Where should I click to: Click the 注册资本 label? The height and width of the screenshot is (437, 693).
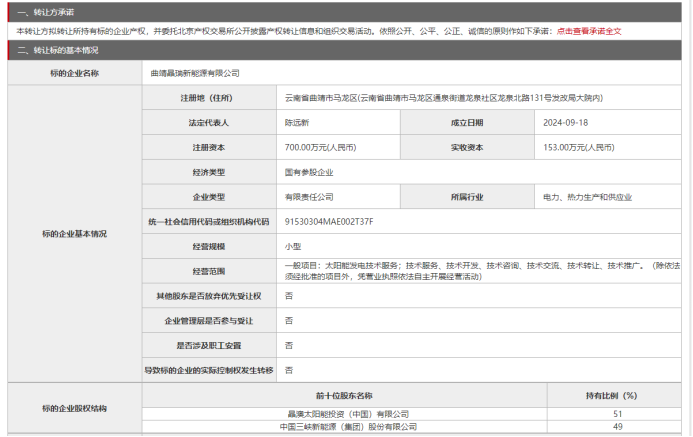click(x=209, y=148)
